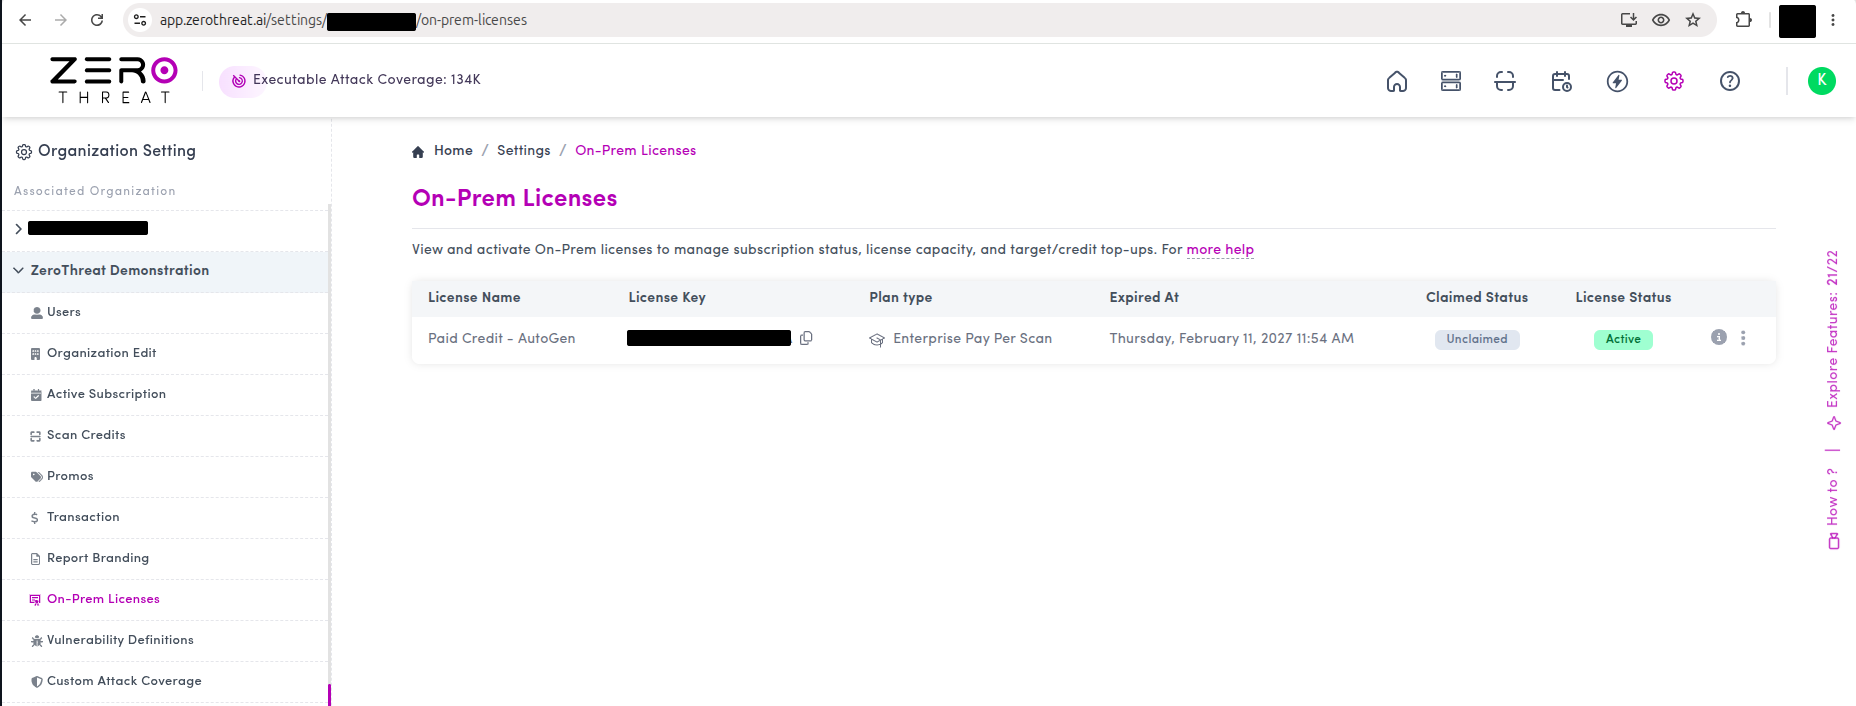Click License Name column header
Screen dimensions: 1856x706
click(474, 298)
